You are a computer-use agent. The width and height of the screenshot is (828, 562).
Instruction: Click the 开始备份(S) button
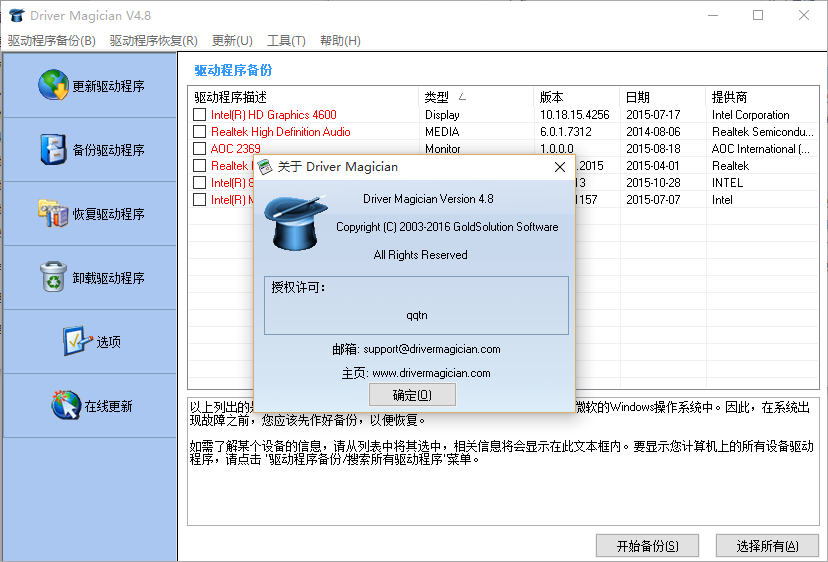pyautogui.click(x=647, y=546)
